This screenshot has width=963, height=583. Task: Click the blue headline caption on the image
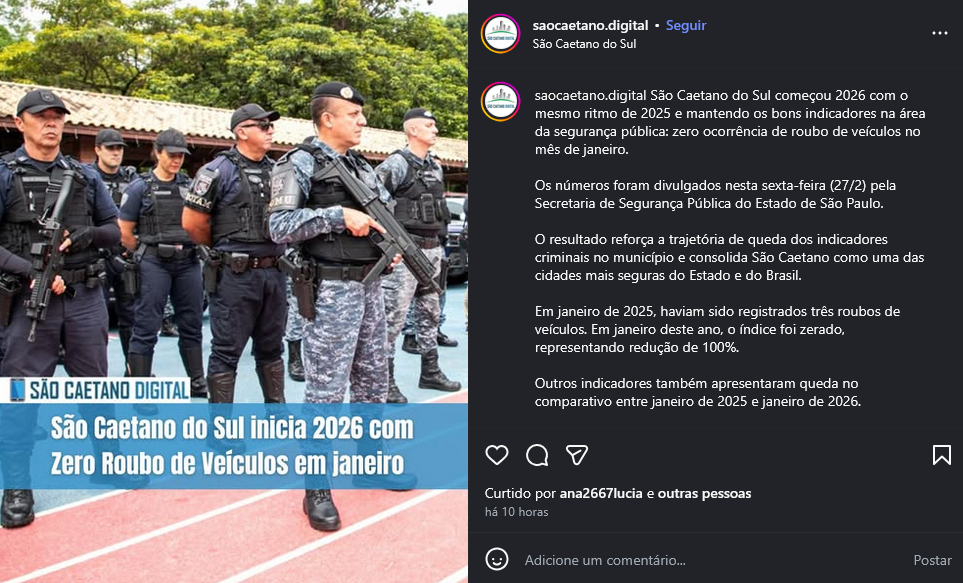pos(233,446)
